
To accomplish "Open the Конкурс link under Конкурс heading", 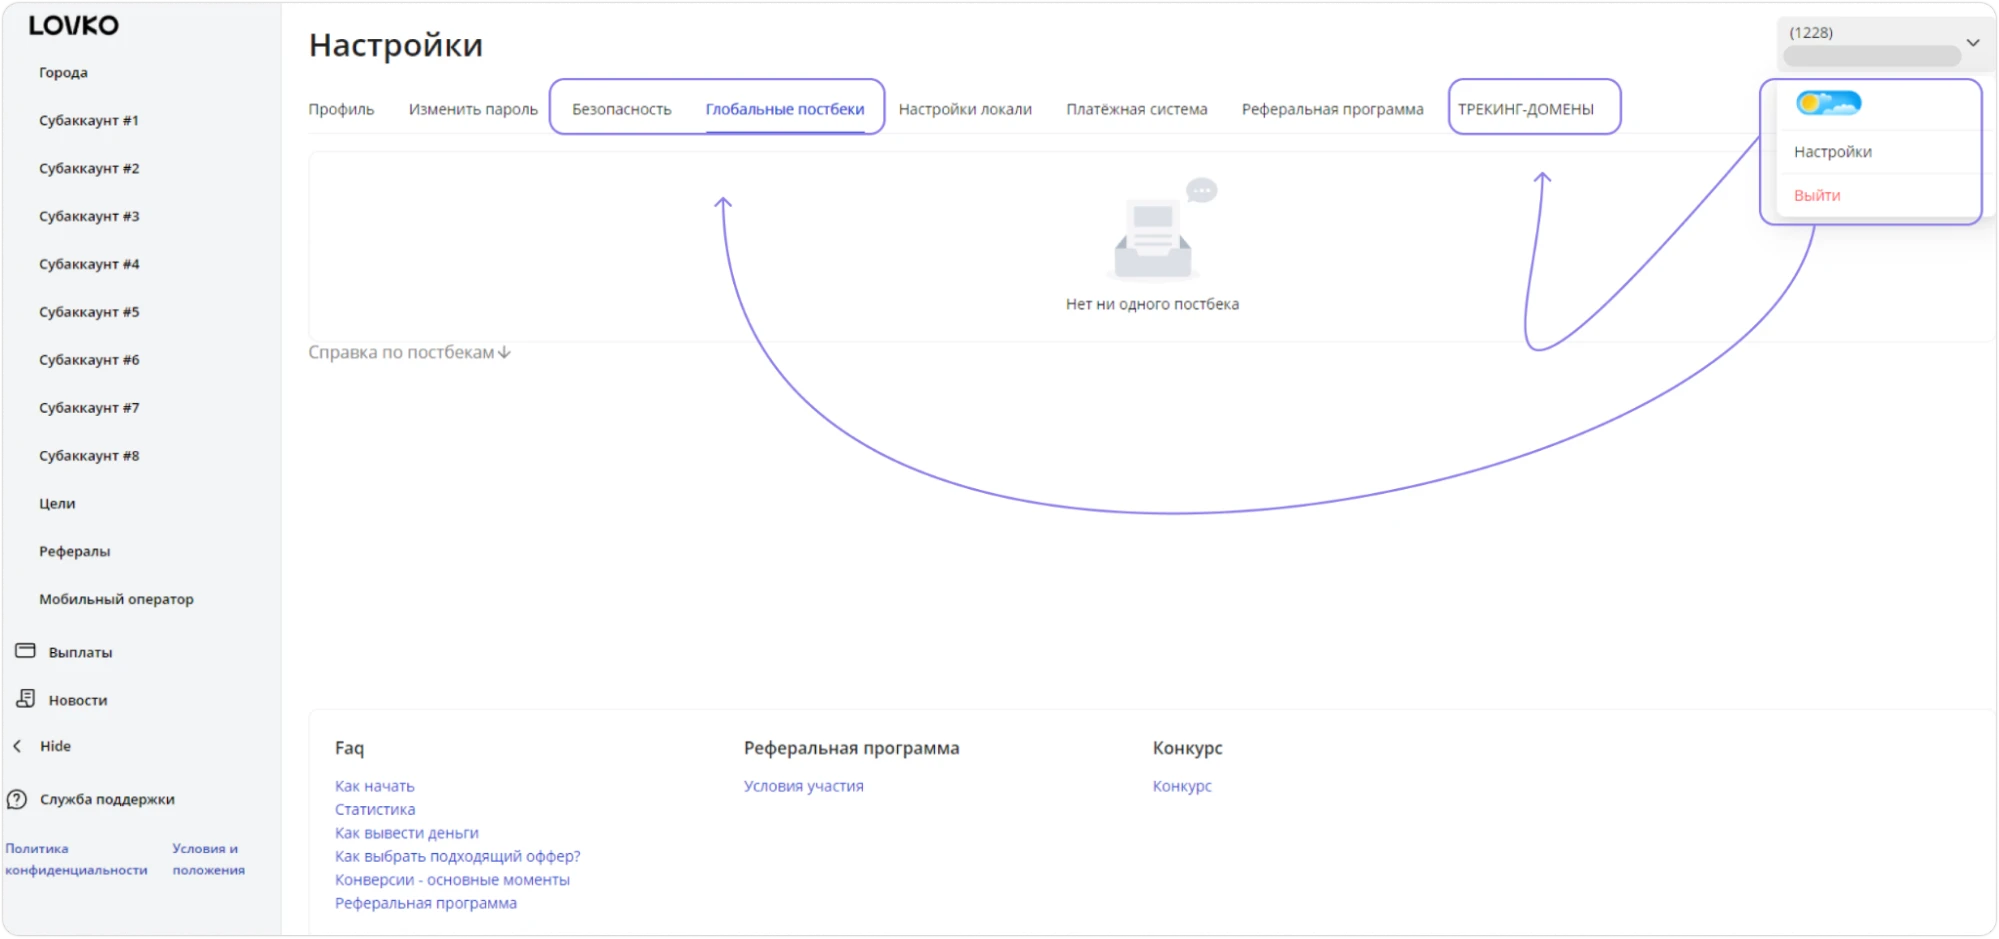I will [x=1182, y=787].
